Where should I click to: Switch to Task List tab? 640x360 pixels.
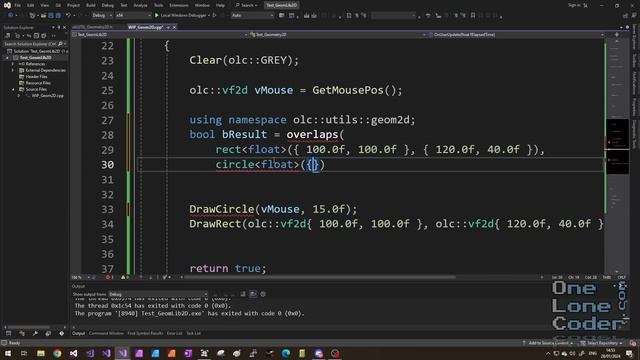tap(193, 333)
